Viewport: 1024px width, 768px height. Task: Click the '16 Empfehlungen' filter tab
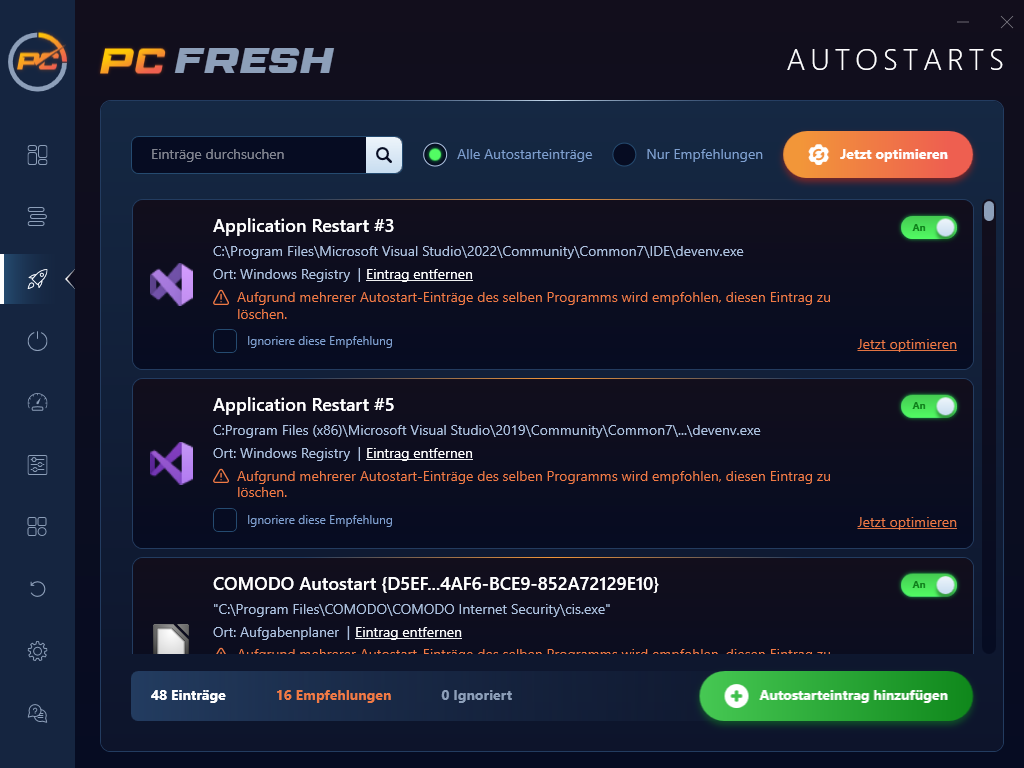point(333,695)
